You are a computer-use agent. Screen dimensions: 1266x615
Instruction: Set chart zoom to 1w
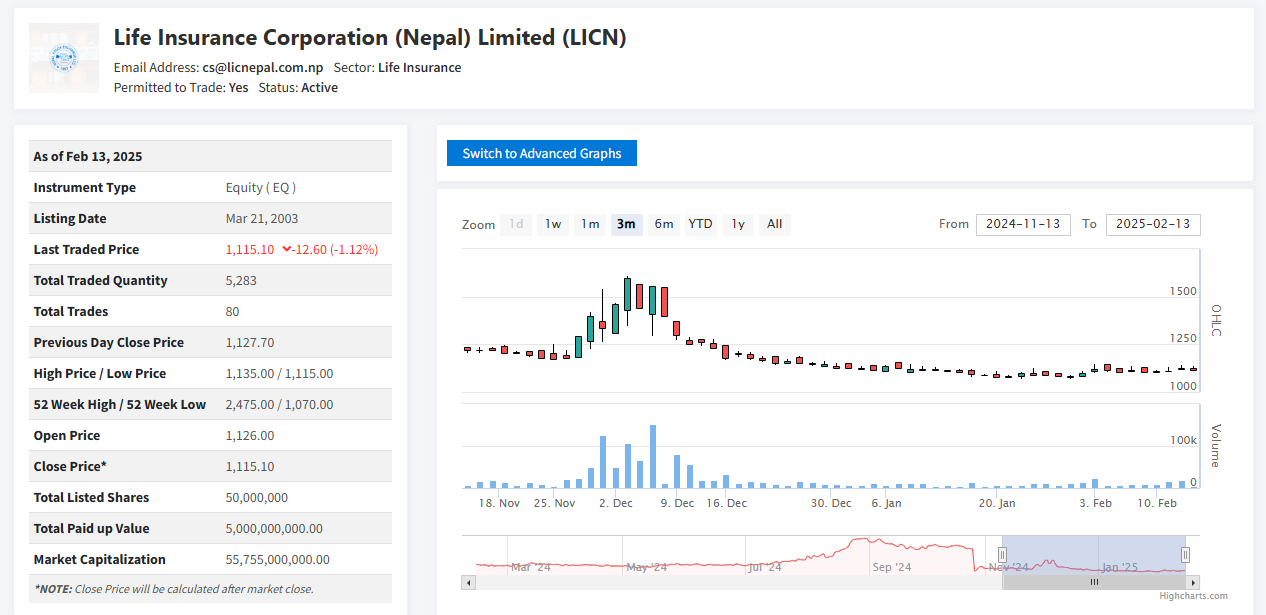(553, 224)
